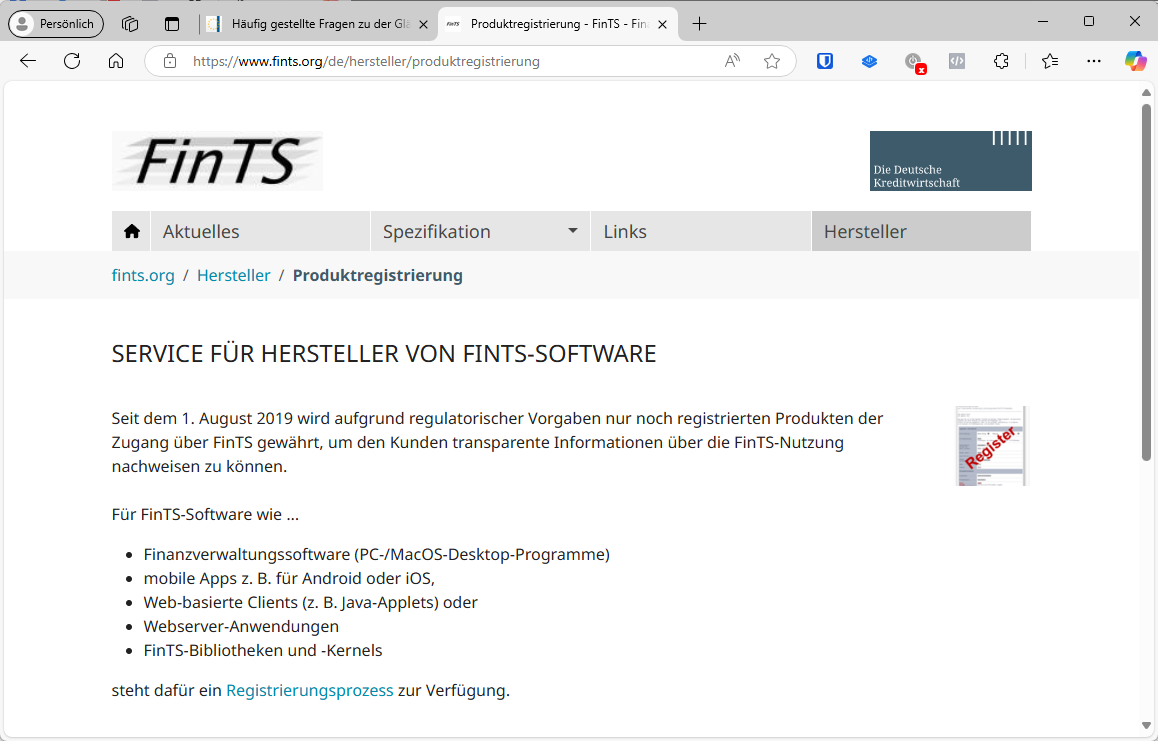Screen dimensions: 1158x741
Task: Click the code </> extension icon
Action: pyautogui.click(x=956, y=61)
